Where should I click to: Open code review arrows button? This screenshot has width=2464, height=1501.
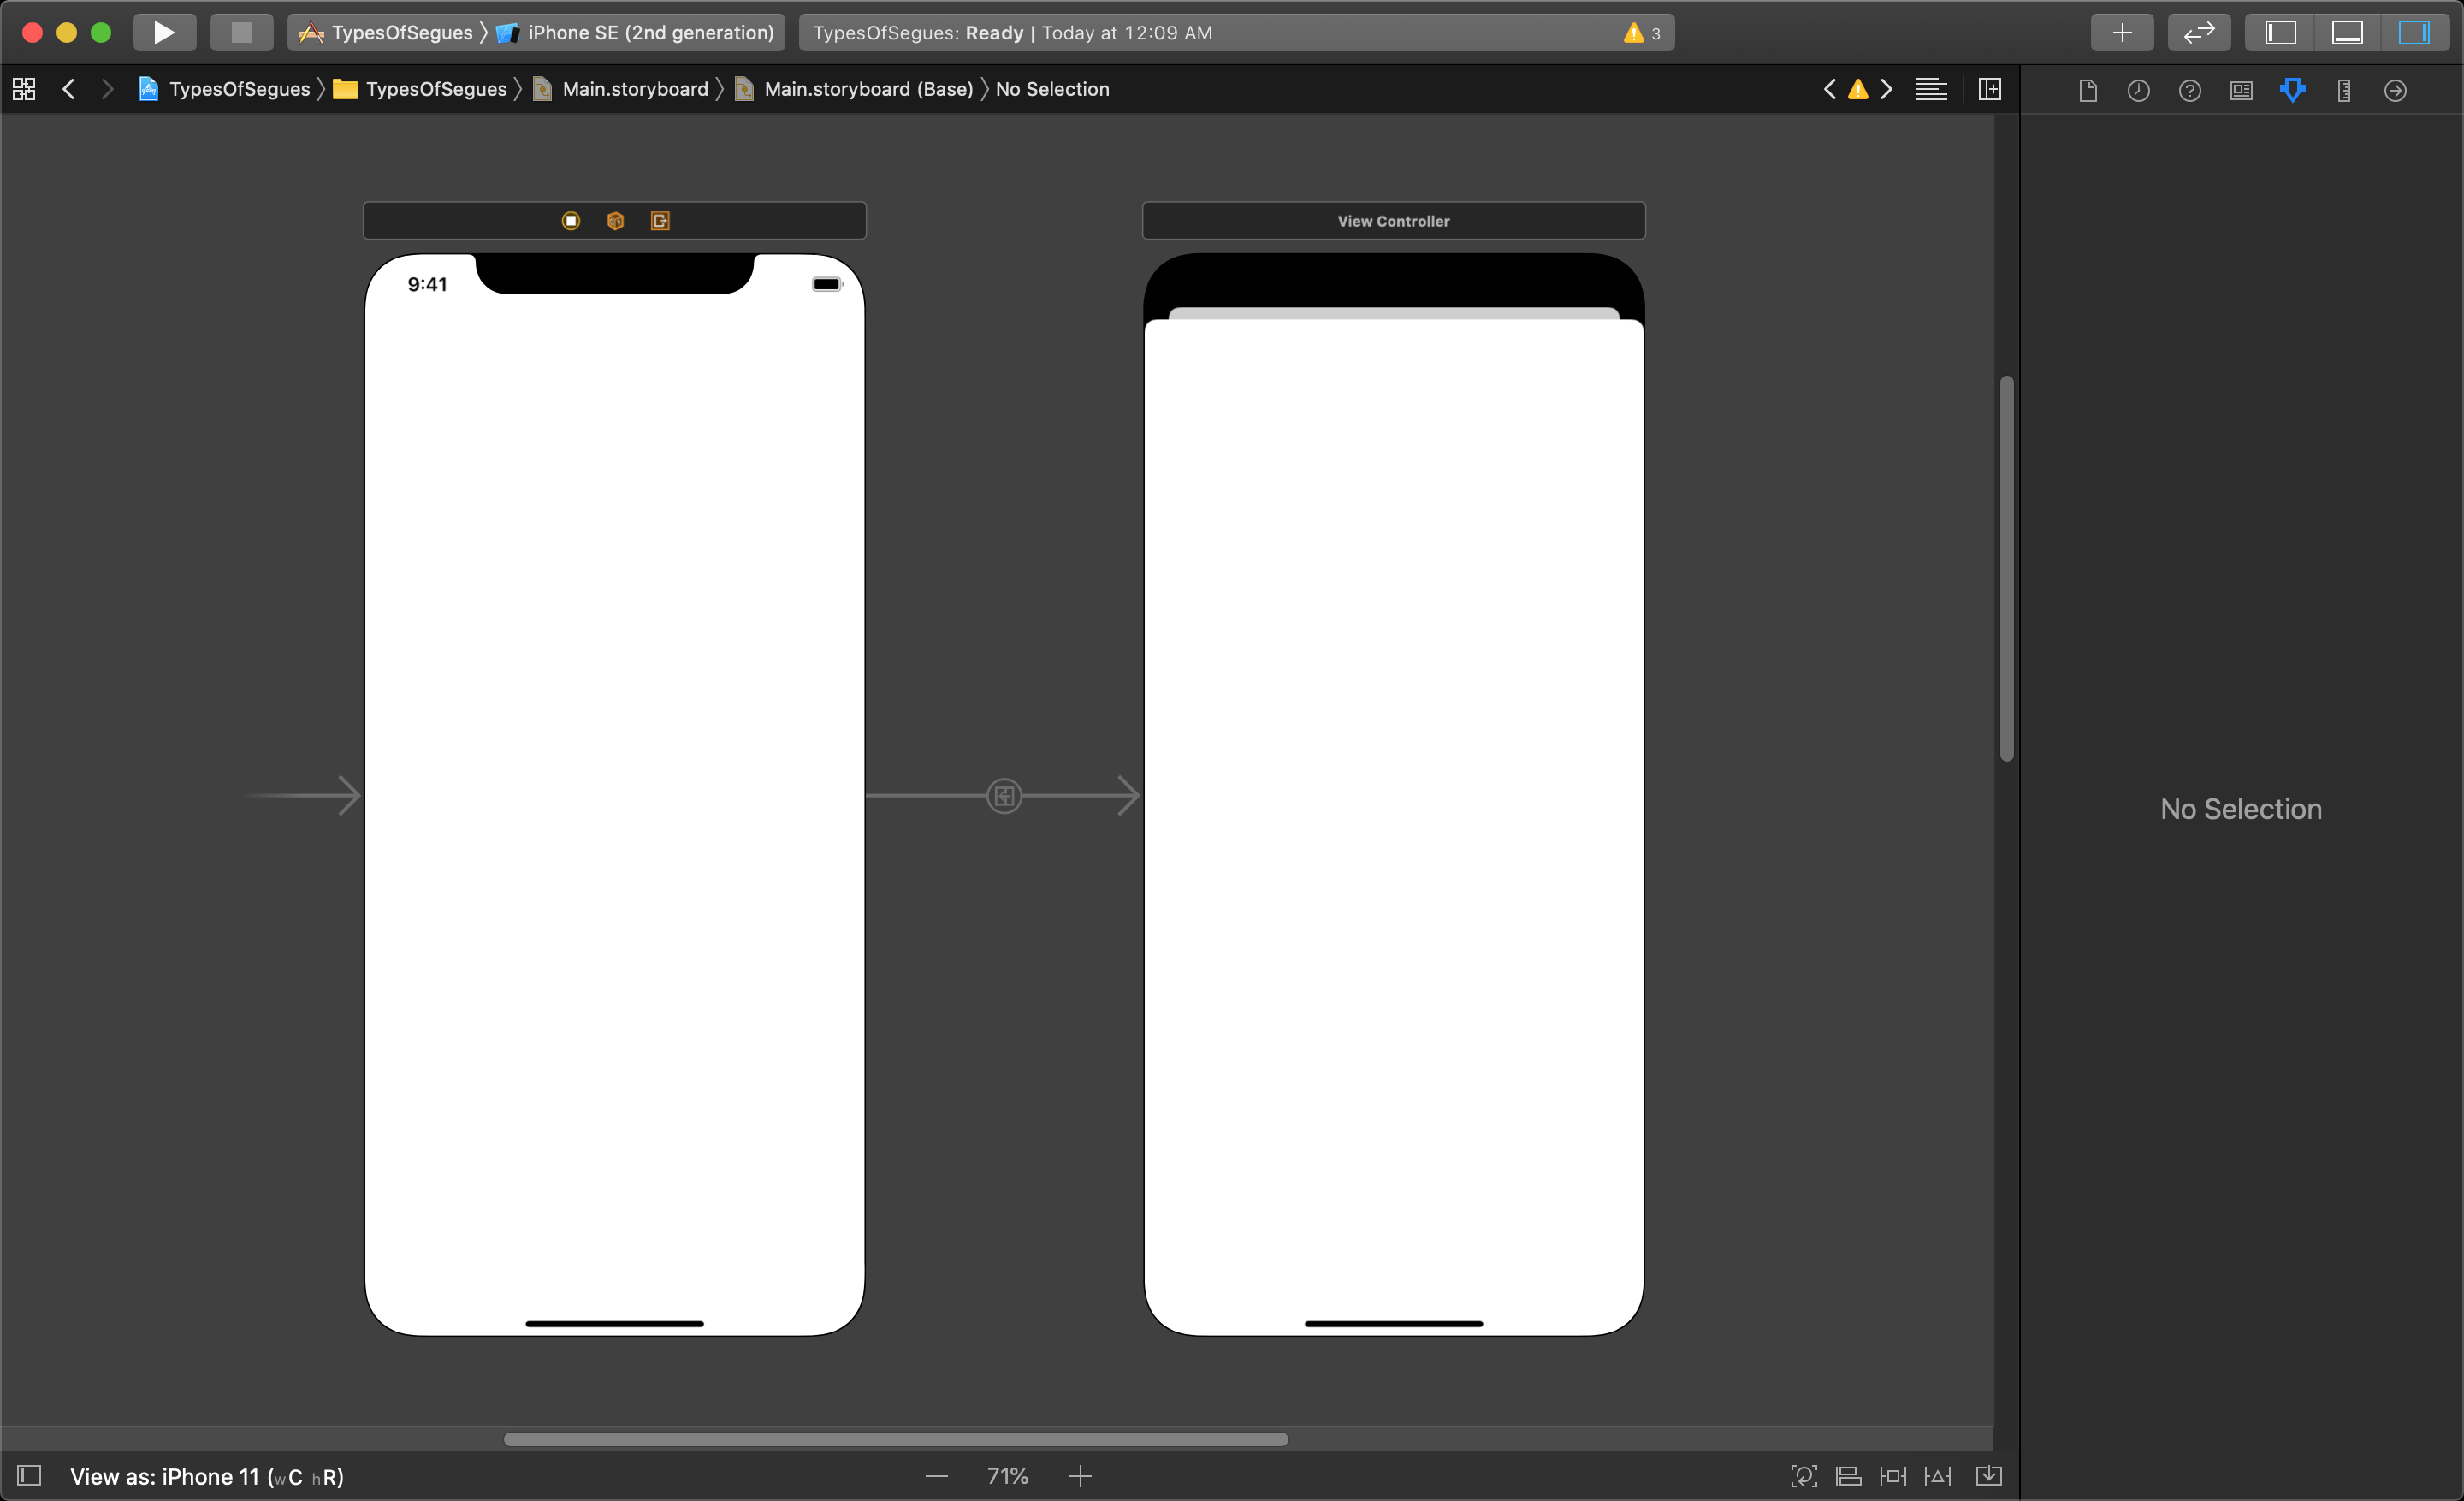[2198, 32]
